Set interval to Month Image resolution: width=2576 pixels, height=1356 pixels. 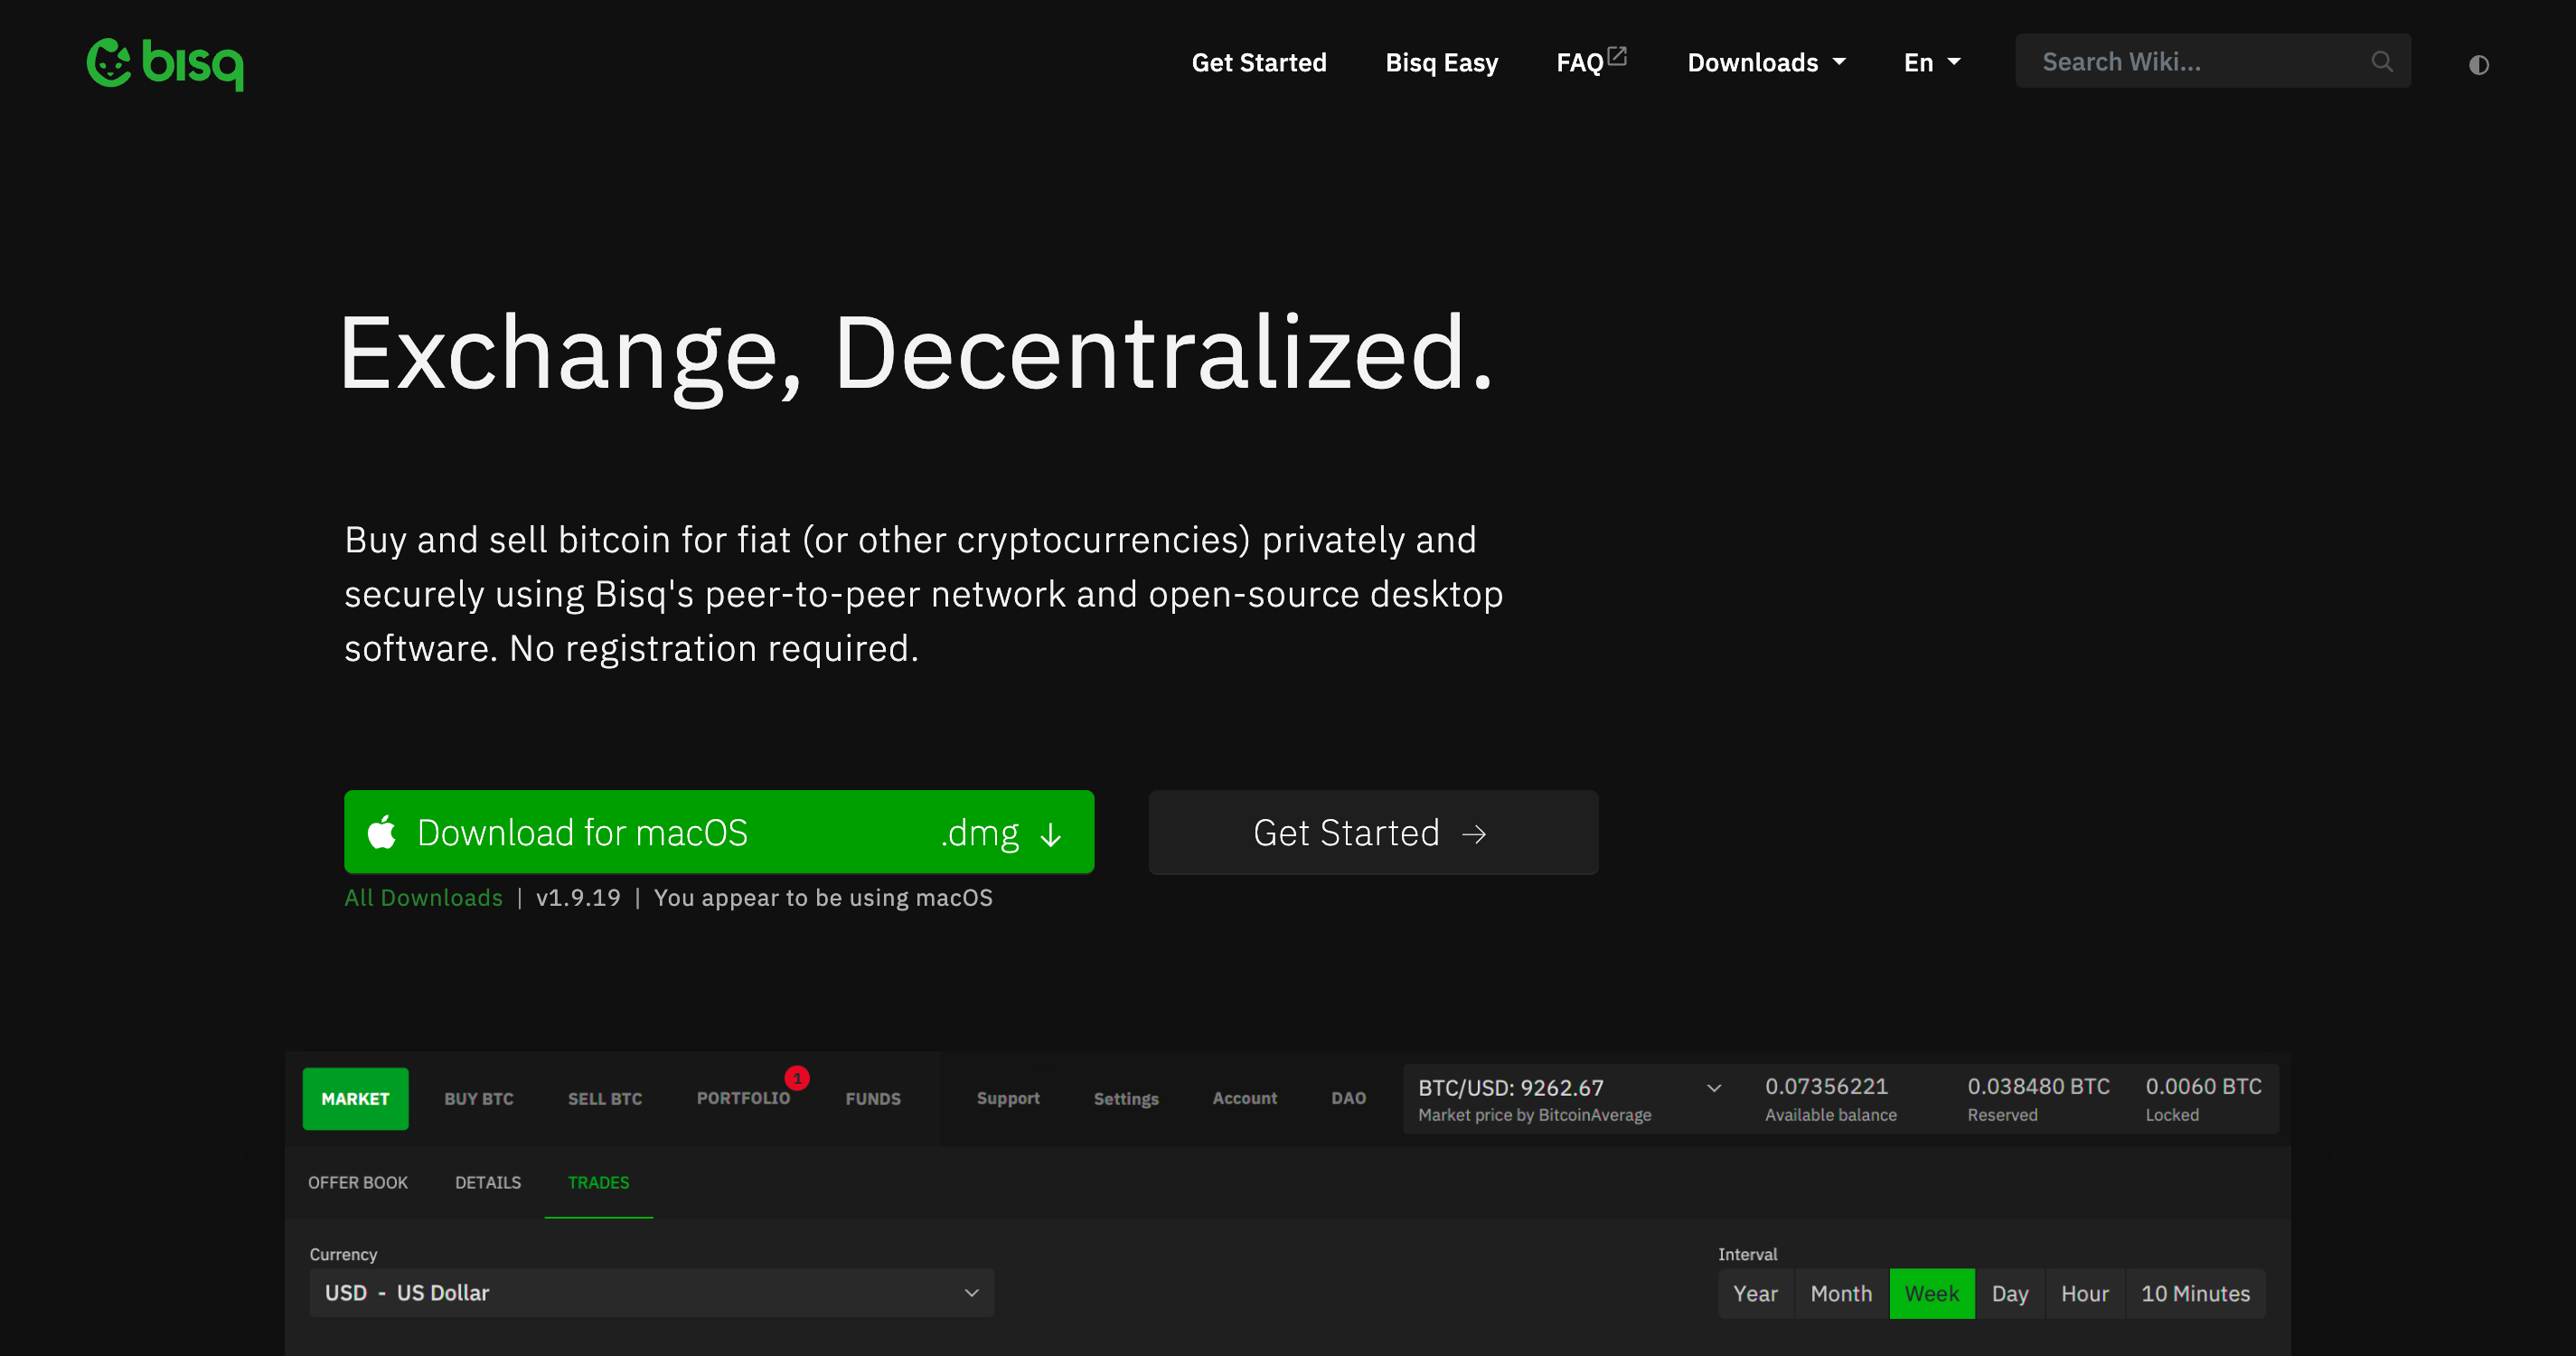[1841, 1294]
